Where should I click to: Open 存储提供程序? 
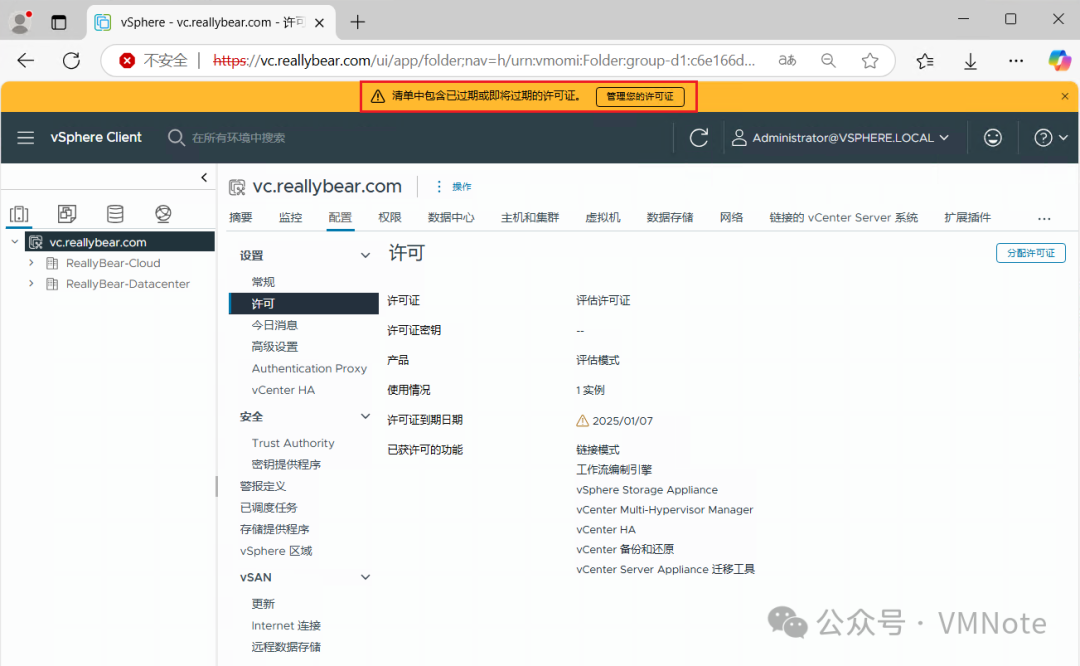274,529
